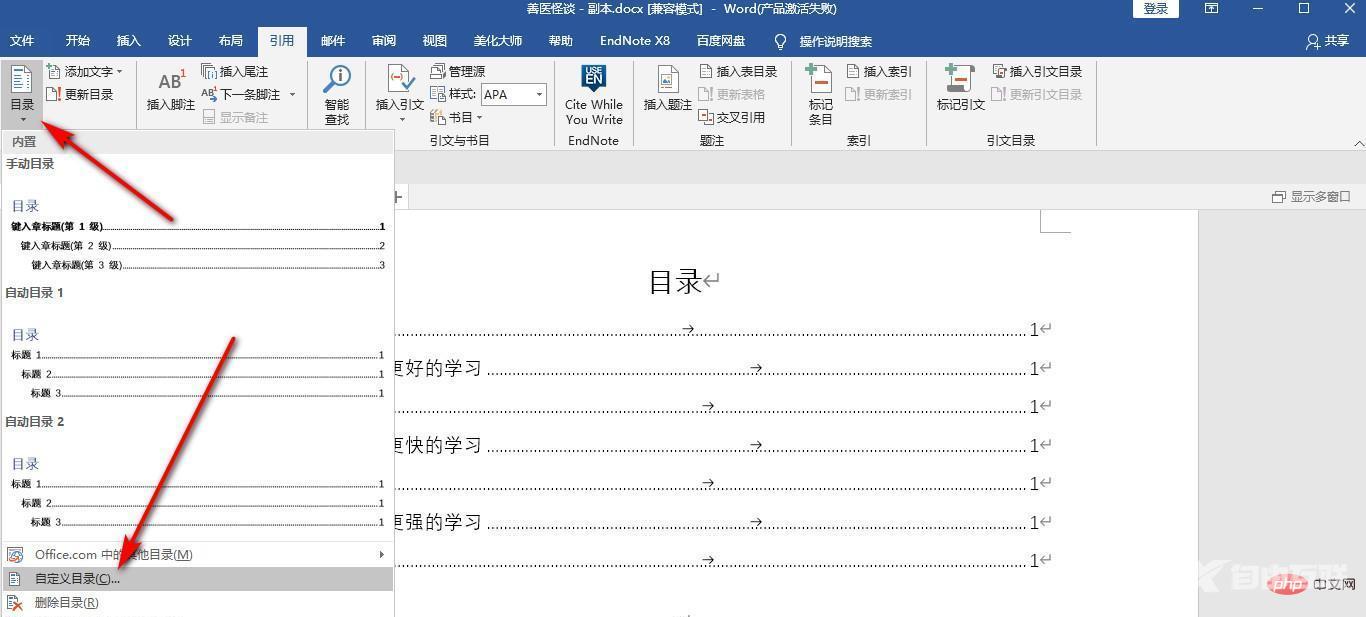Click the Tell Me search field

click(x=835, y=41)
